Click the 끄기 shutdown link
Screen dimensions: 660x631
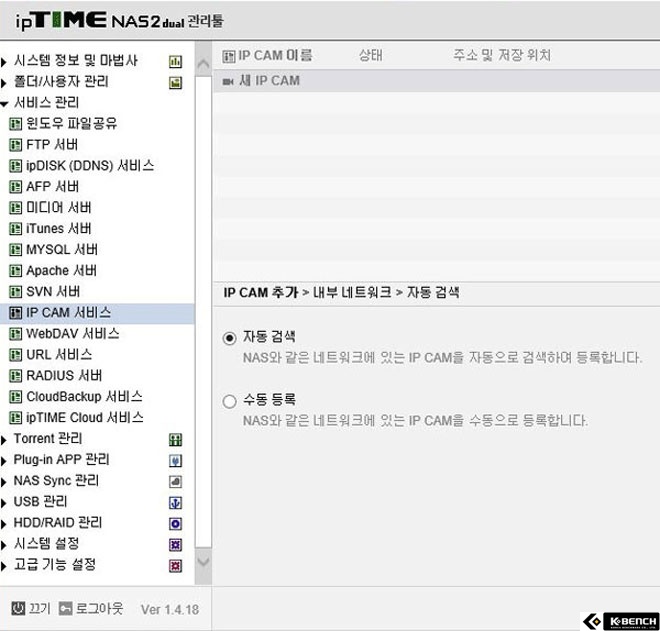(x=39, y=608)
